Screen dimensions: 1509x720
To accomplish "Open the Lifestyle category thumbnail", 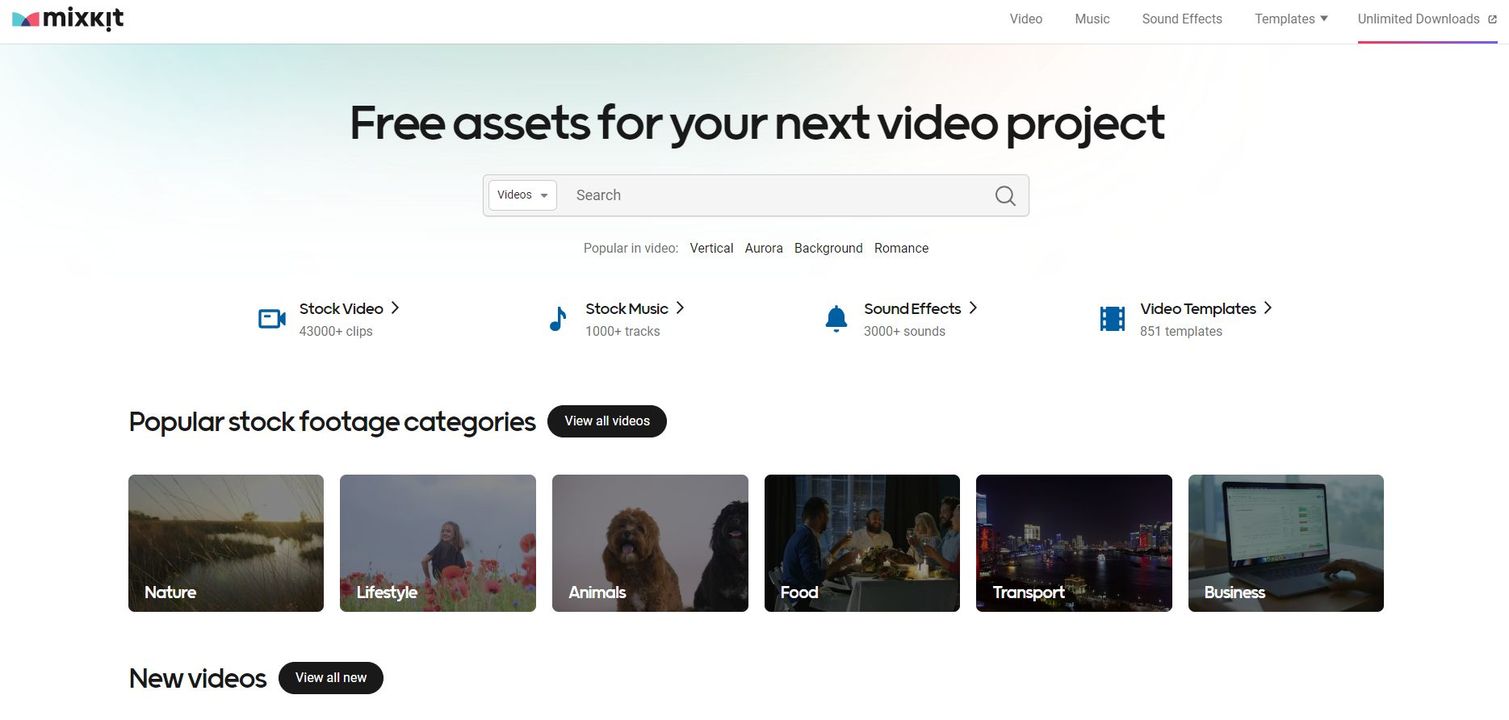I will (438, 543).
